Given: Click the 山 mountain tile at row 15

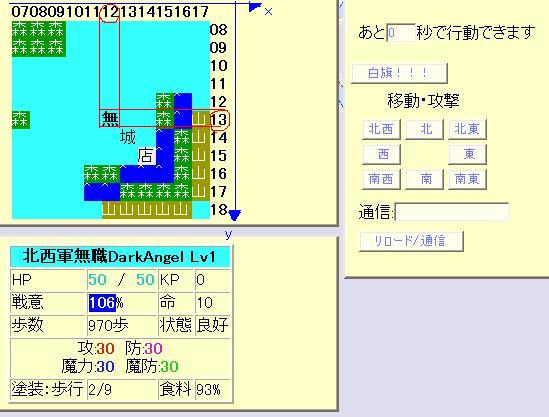Looking at the screenshot, I should coord(201,155).
